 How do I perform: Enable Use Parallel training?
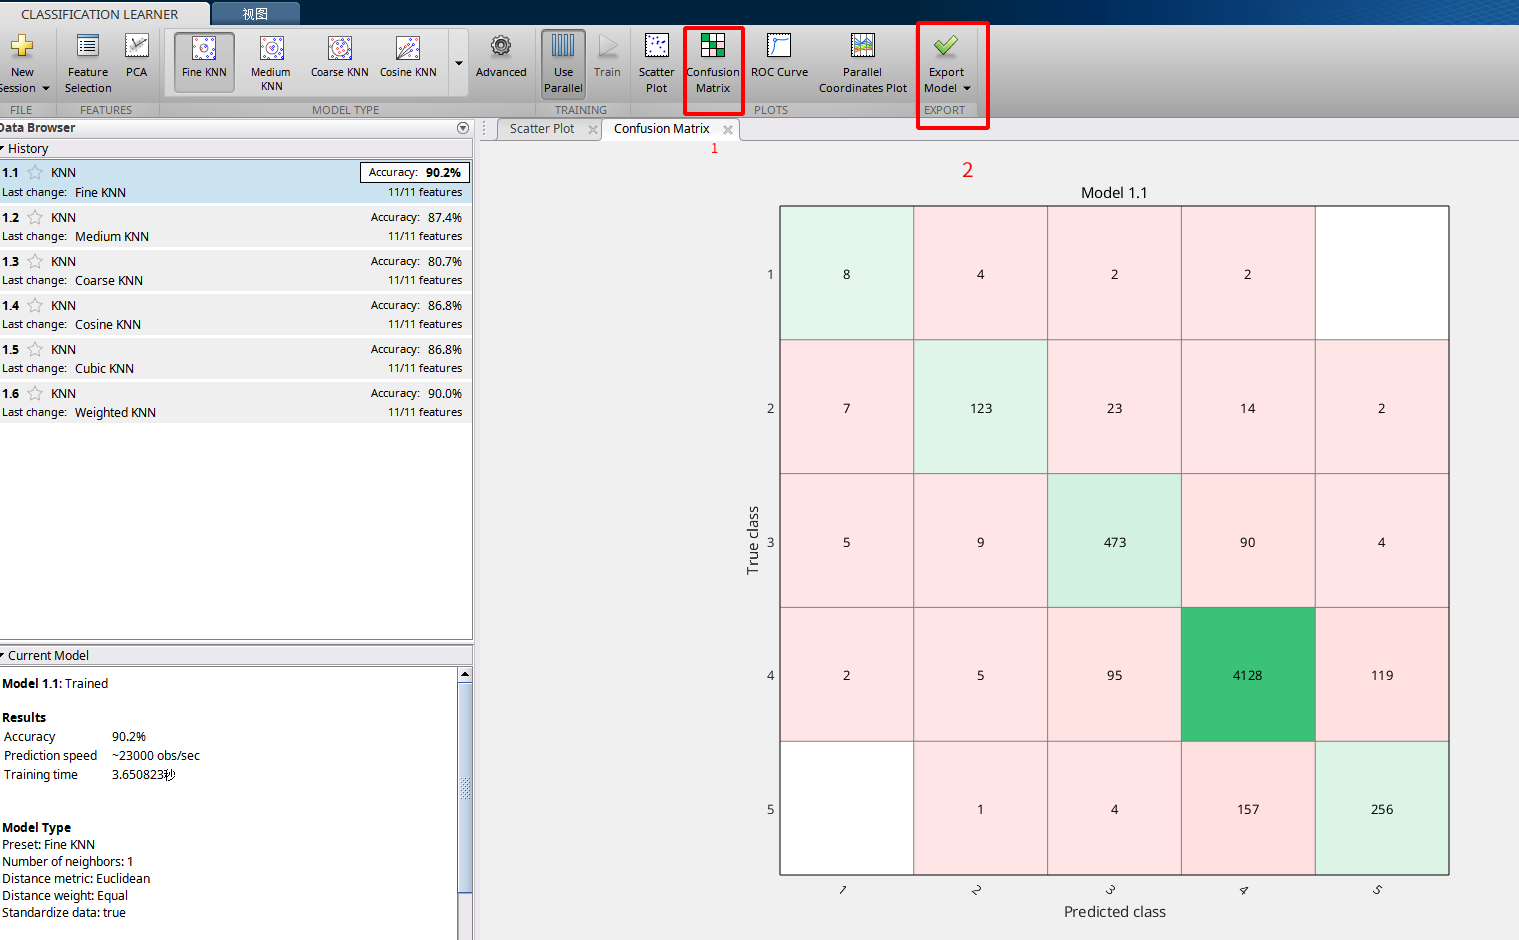[x=562, y=61]
